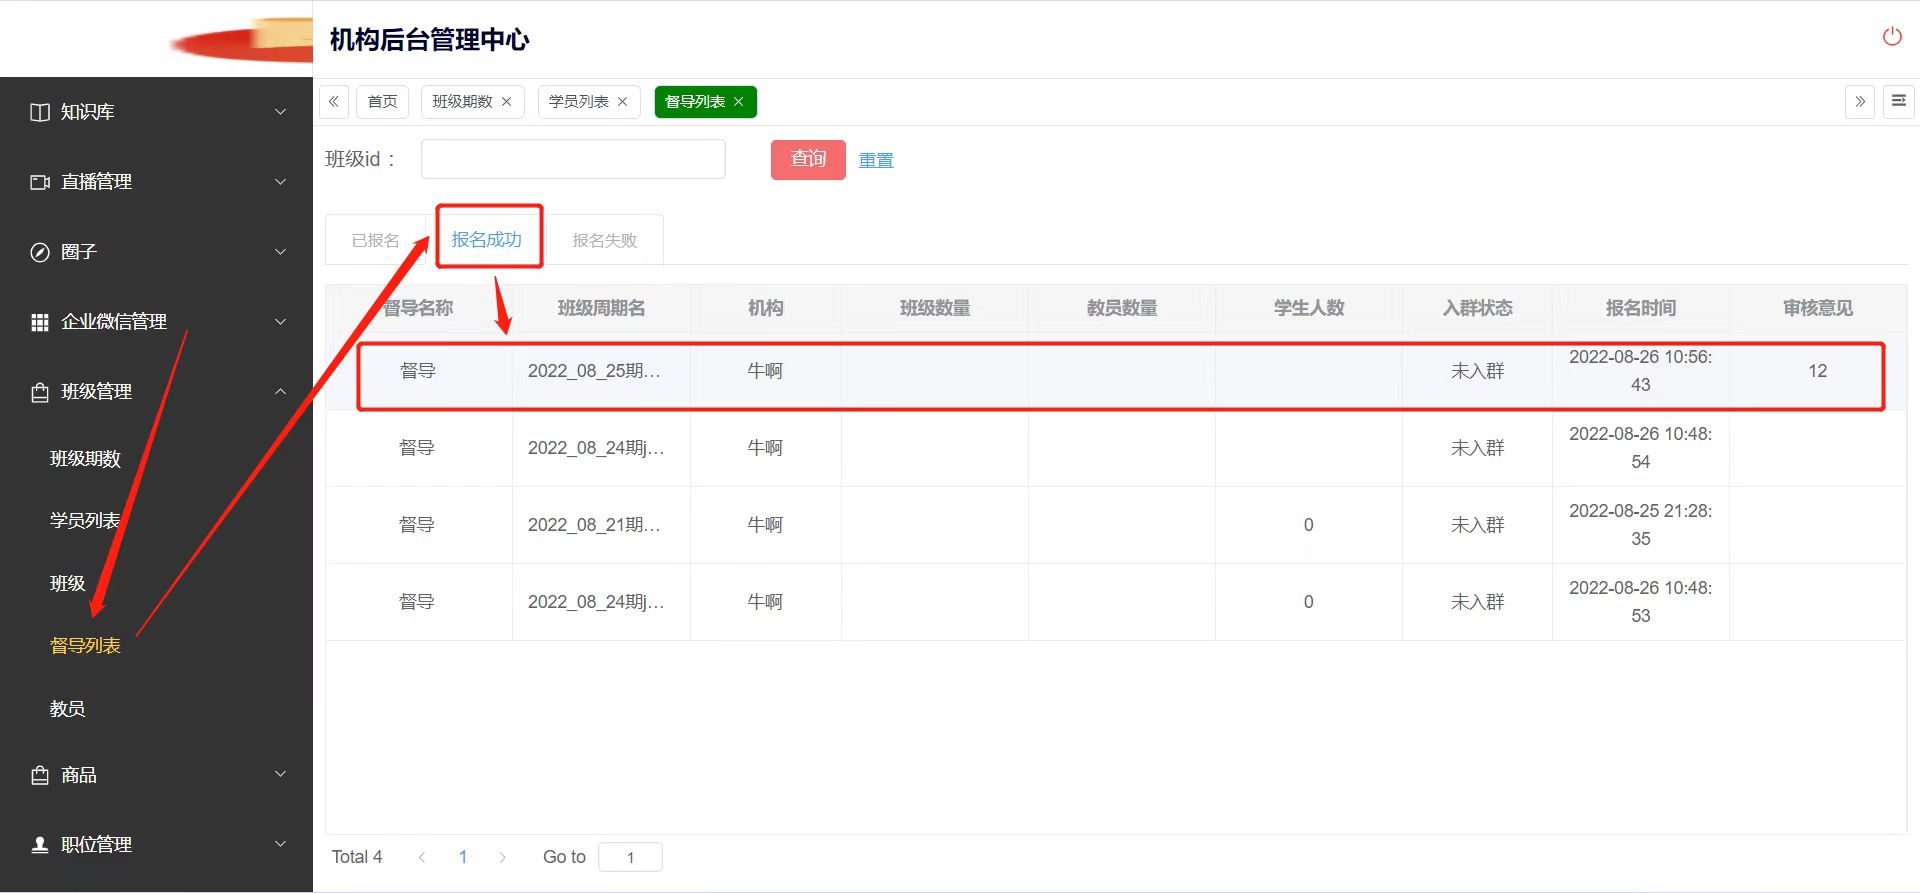Select 学员列表 submenu item
Image resolution: width=1920 pixels, height=893 pixels.
click(x=85, y=521)
